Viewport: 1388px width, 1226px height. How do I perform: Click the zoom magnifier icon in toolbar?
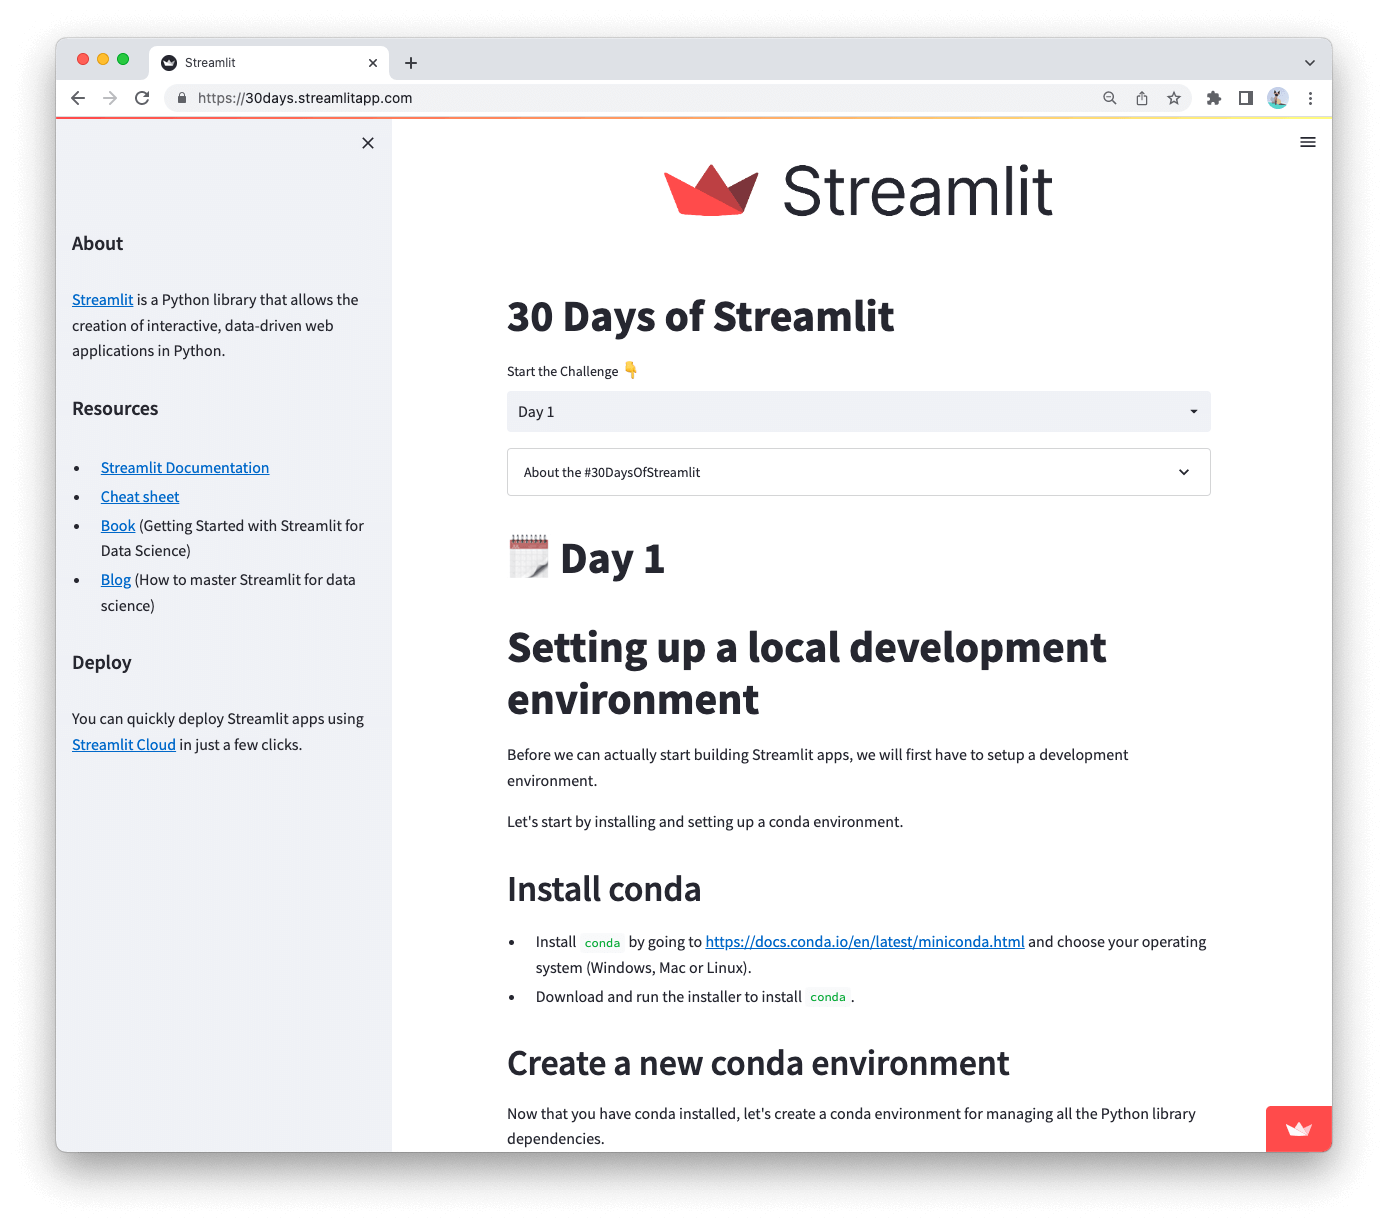(1110, 98)
